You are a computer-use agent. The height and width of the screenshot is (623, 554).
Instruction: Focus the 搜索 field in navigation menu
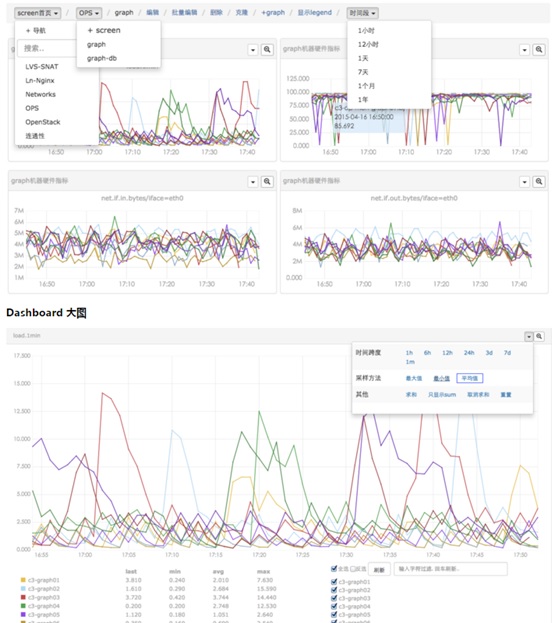pos(47,48)
